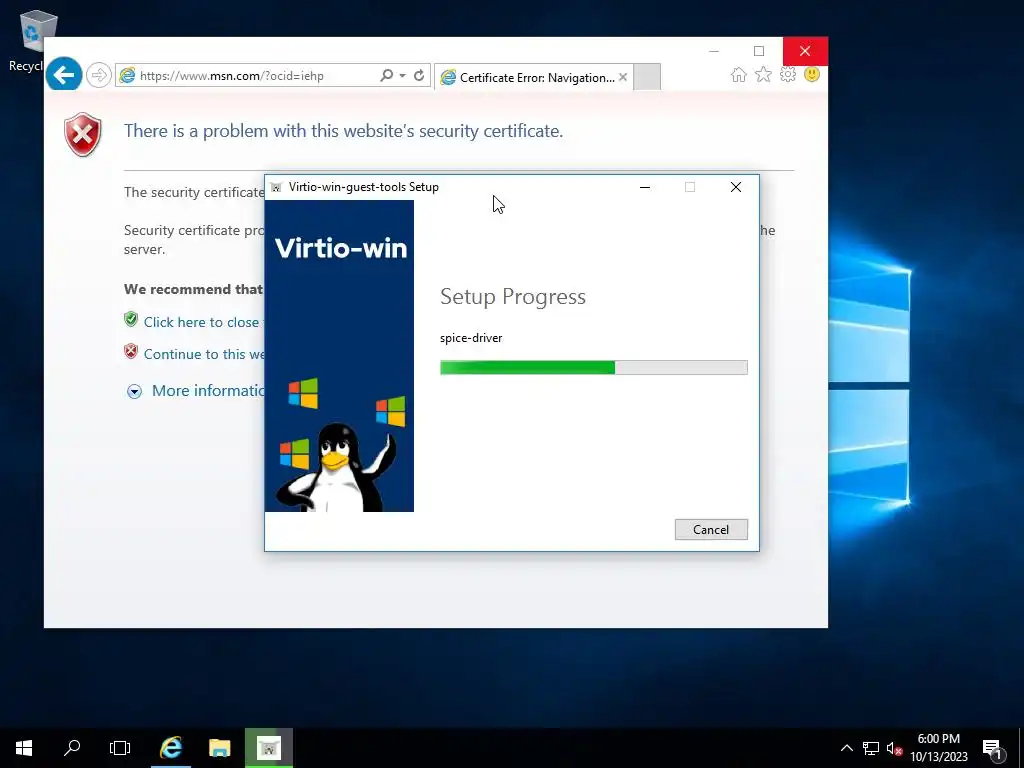This screenshot has width=1024, height=768.
Task: Open File Explorer from the taskbar
Action: click(219, 748)
